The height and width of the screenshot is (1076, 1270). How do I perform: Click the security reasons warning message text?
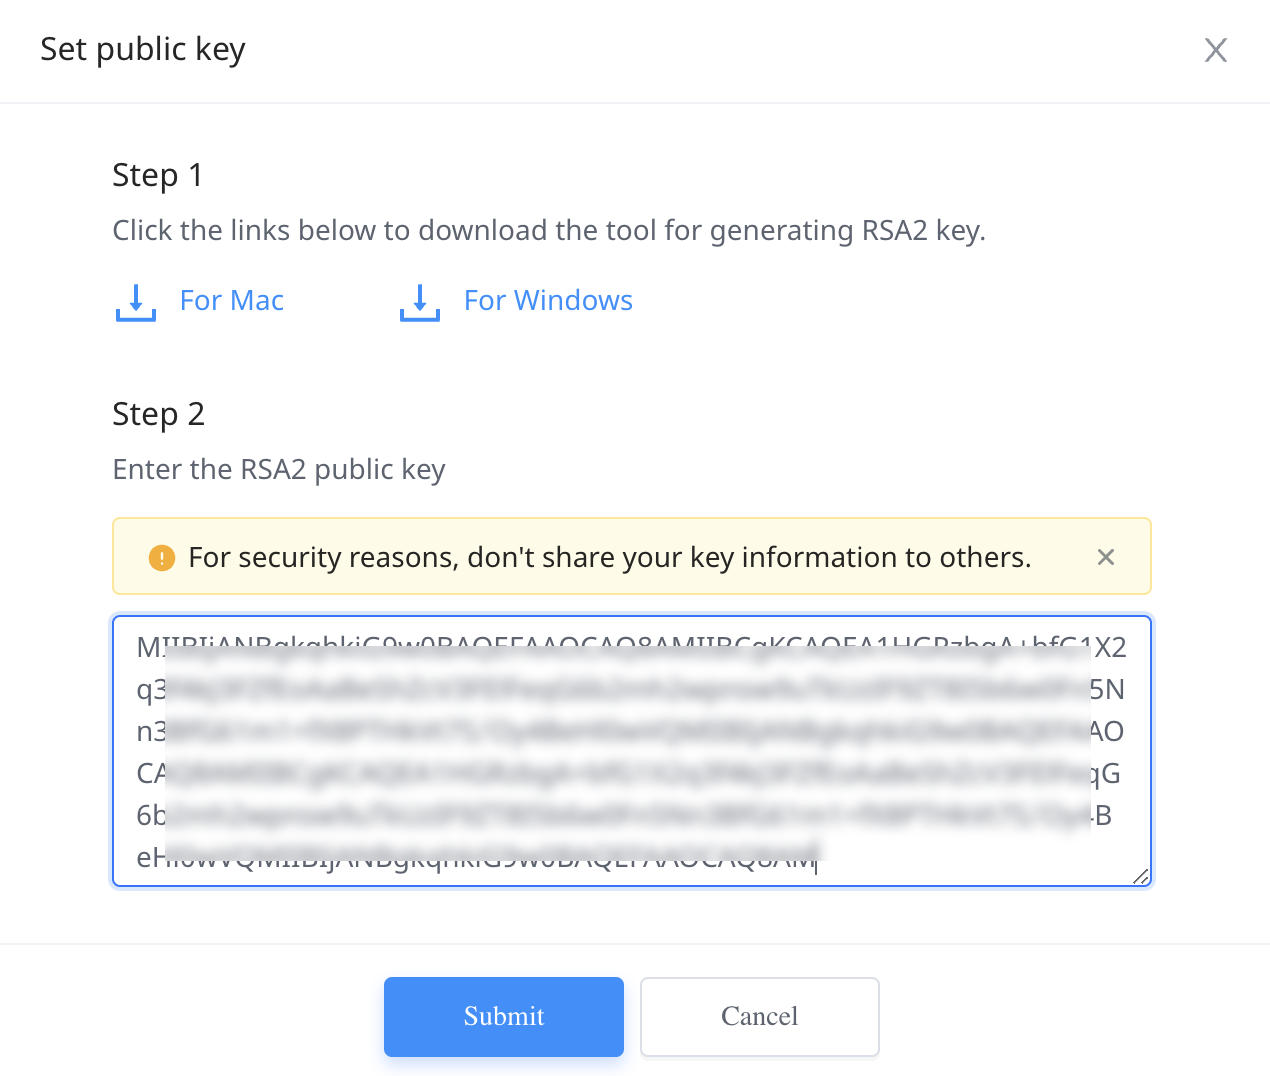tap(610, 557)
